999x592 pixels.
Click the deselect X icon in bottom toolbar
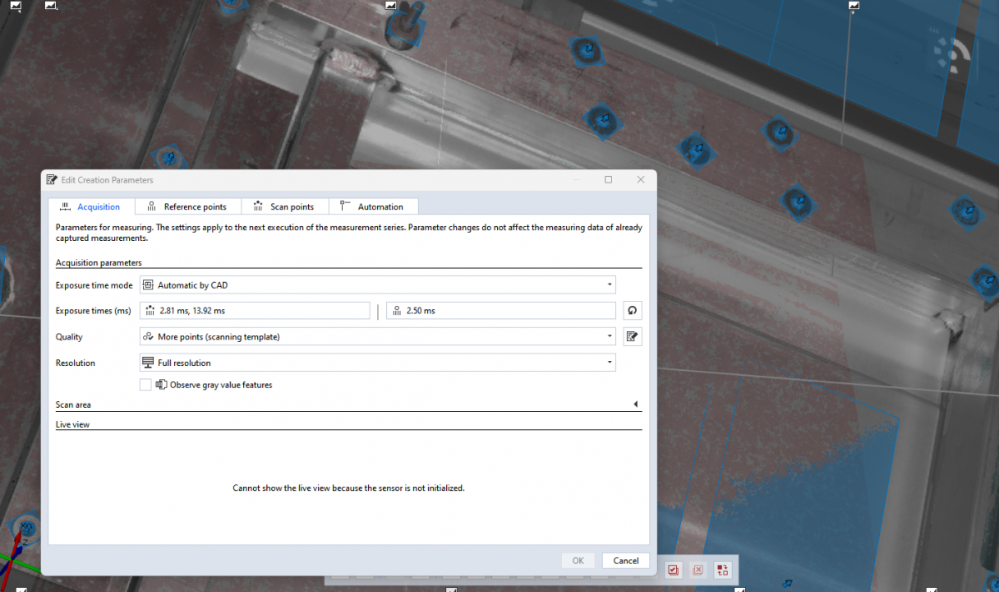pos(698,570)
